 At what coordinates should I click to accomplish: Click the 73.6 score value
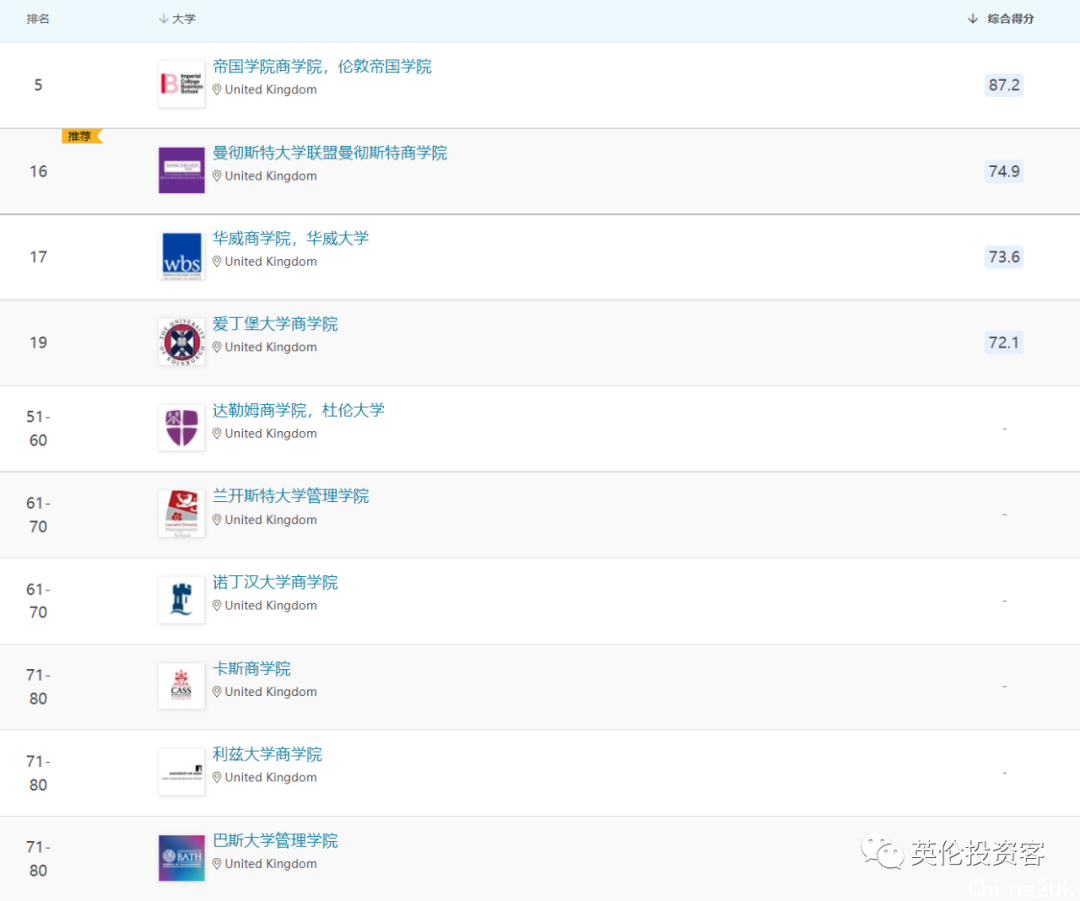coord(1004,257)
